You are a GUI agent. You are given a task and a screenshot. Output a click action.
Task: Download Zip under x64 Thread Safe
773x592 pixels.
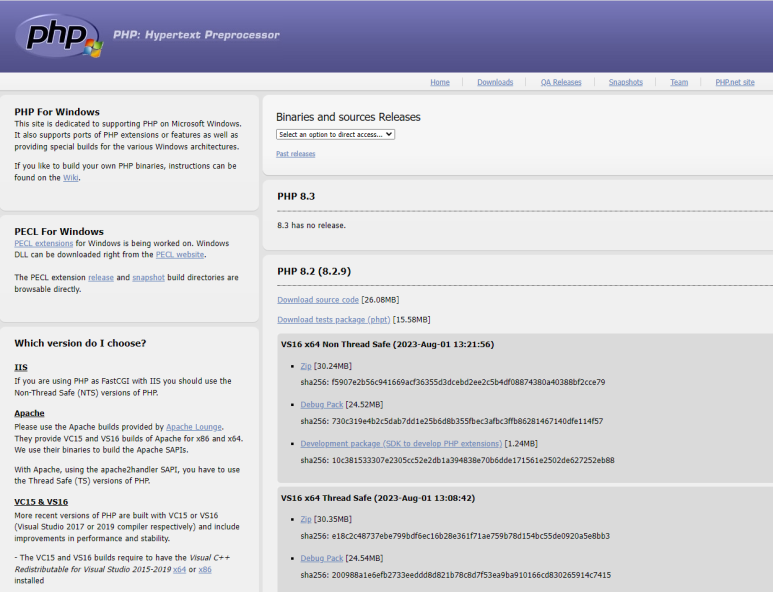point(306,519)
